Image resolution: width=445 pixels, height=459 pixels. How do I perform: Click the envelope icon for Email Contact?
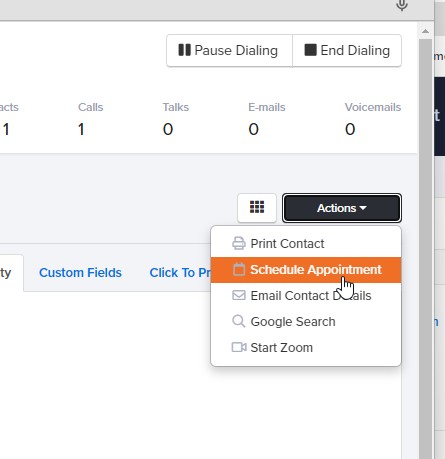point(239,295)
